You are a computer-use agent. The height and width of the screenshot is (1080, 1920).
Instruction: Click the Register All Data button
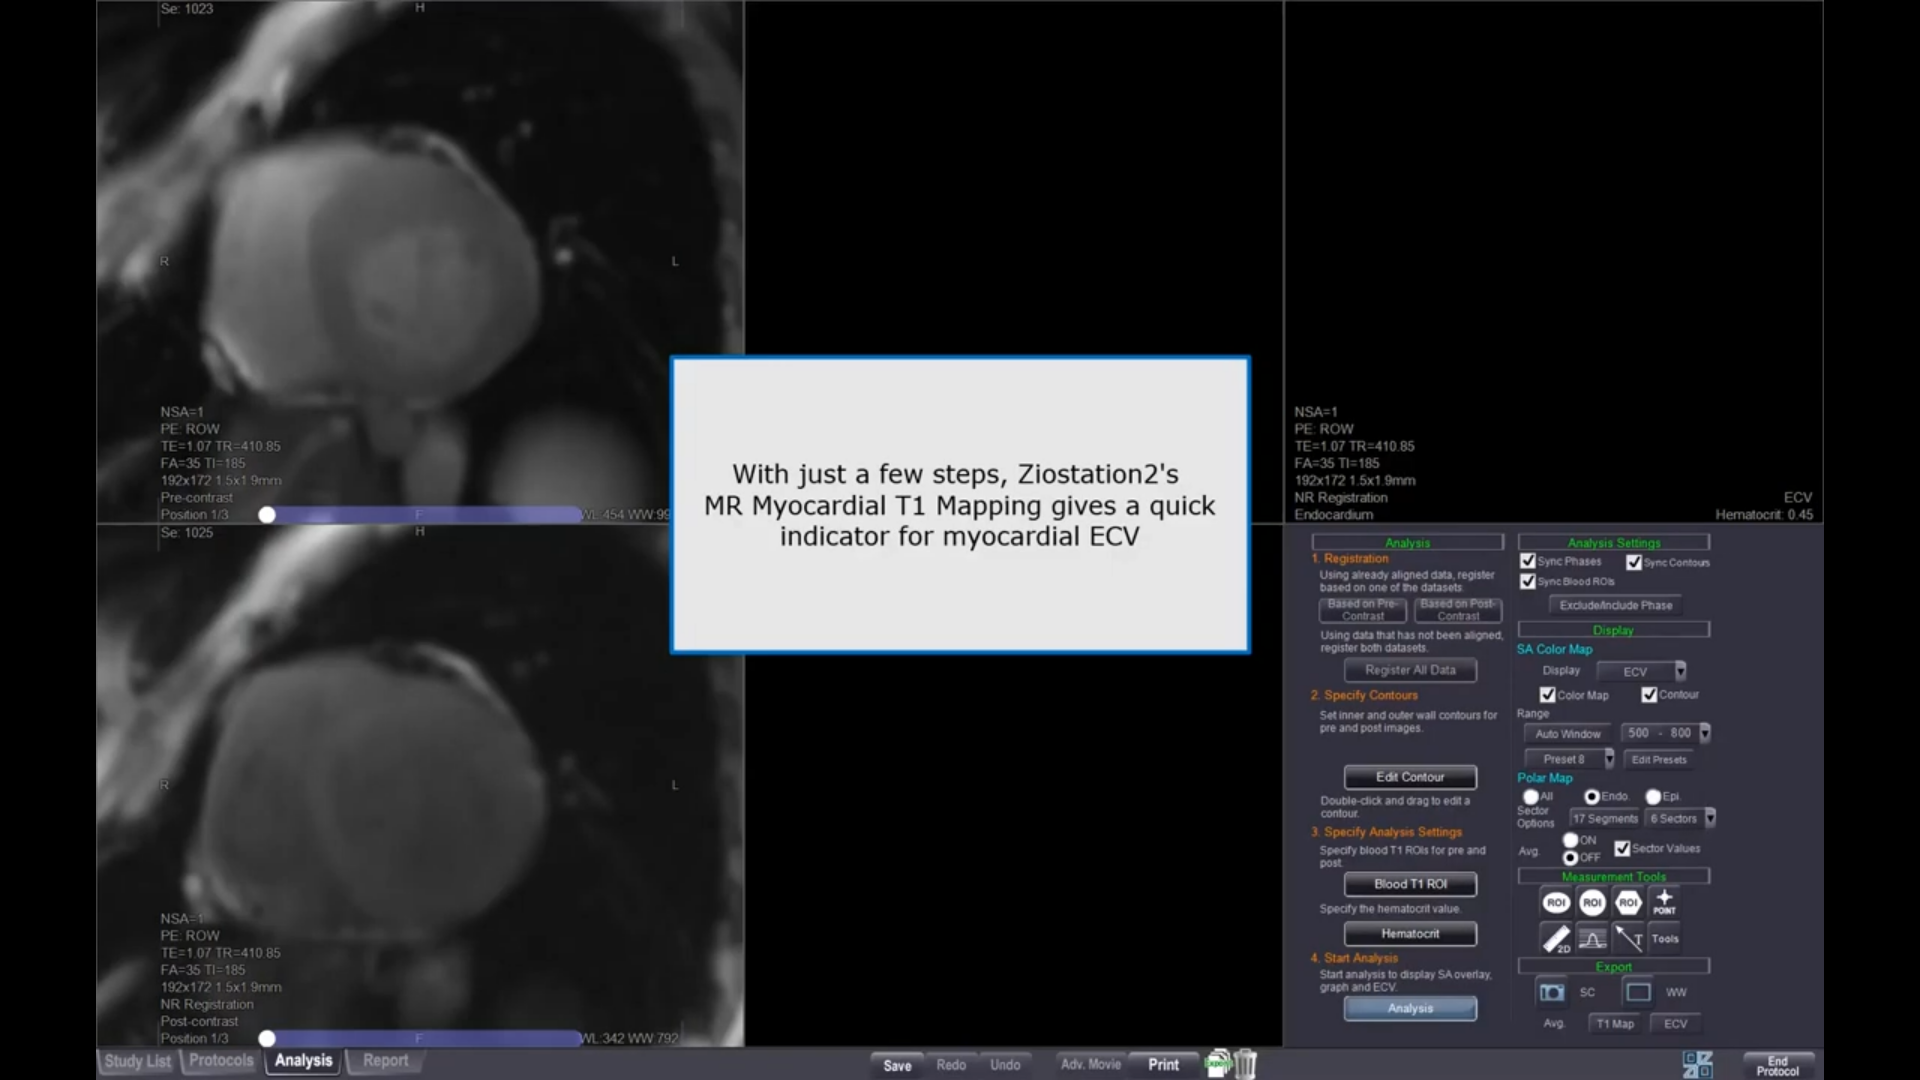point(1410,670)
